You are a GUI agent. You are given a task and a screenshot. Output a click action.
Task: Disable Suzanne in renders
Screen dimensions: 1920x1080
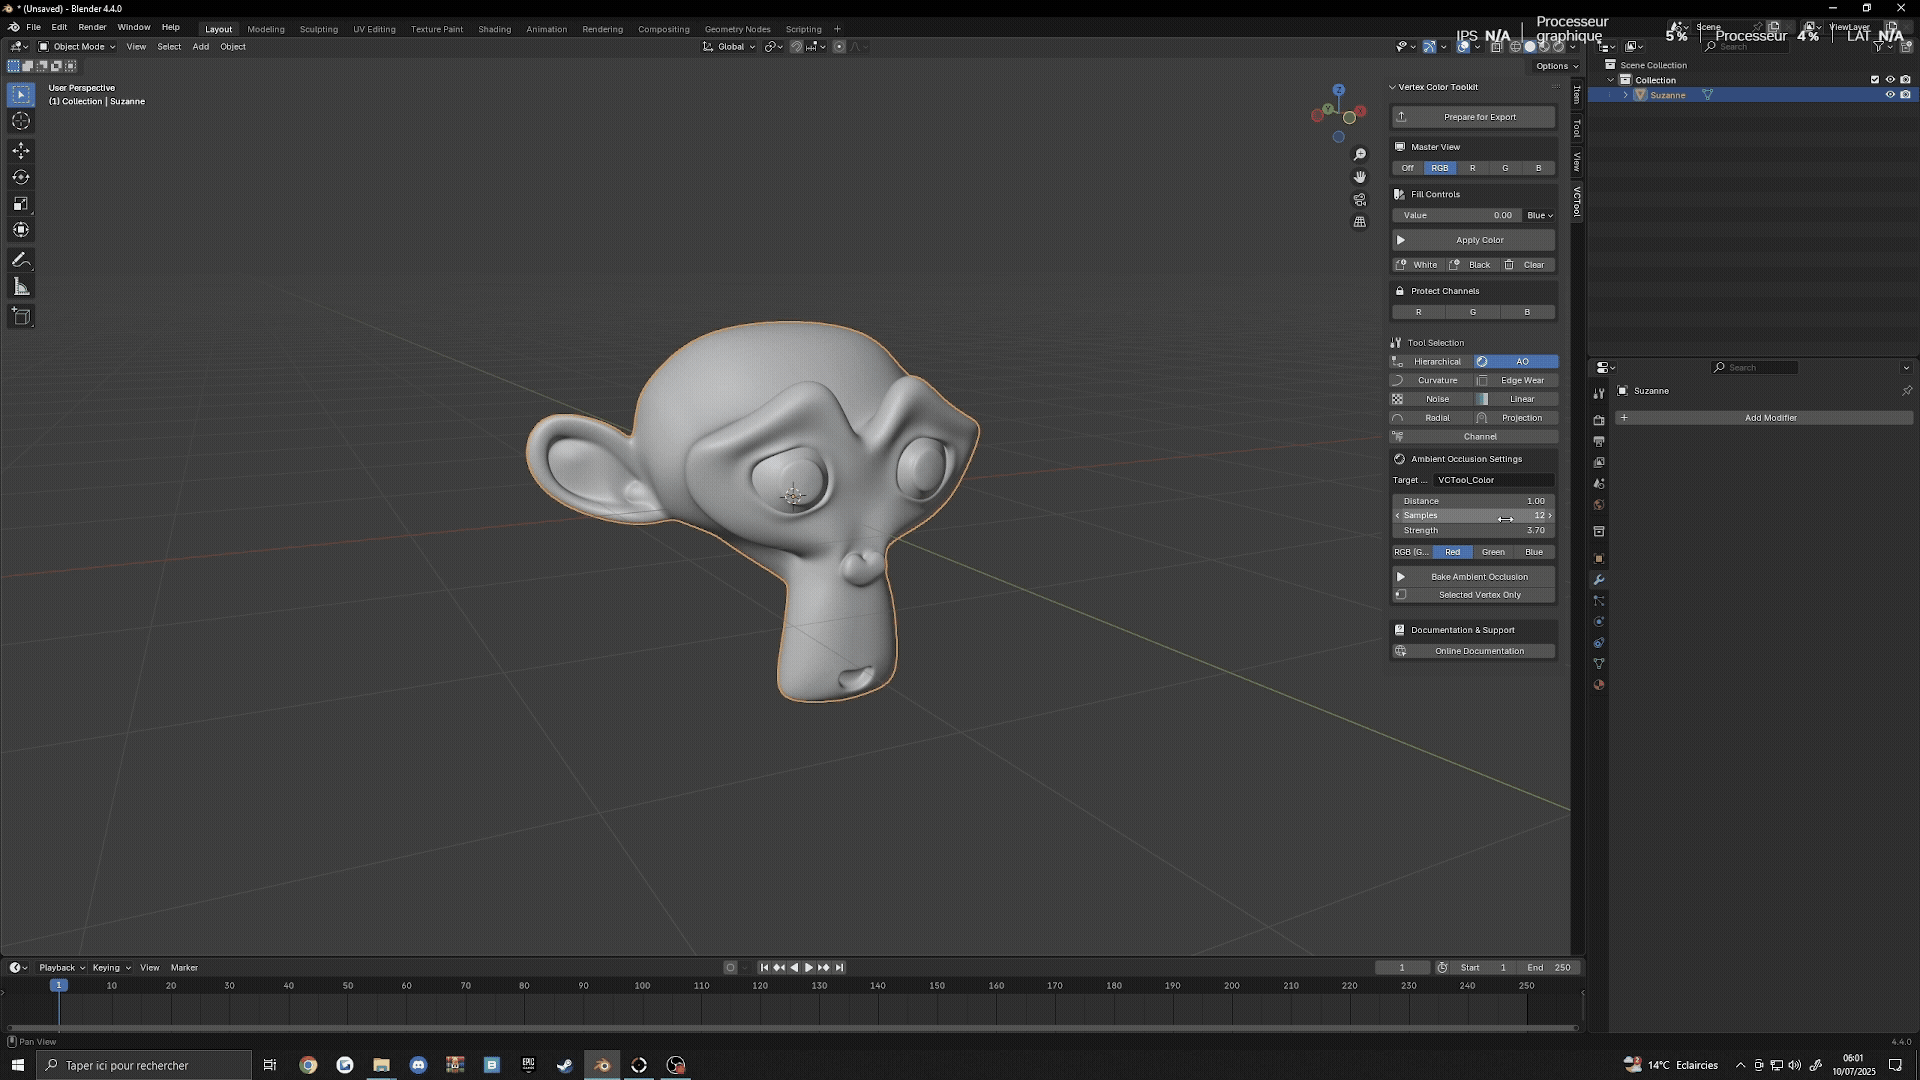click(1906, 94)
